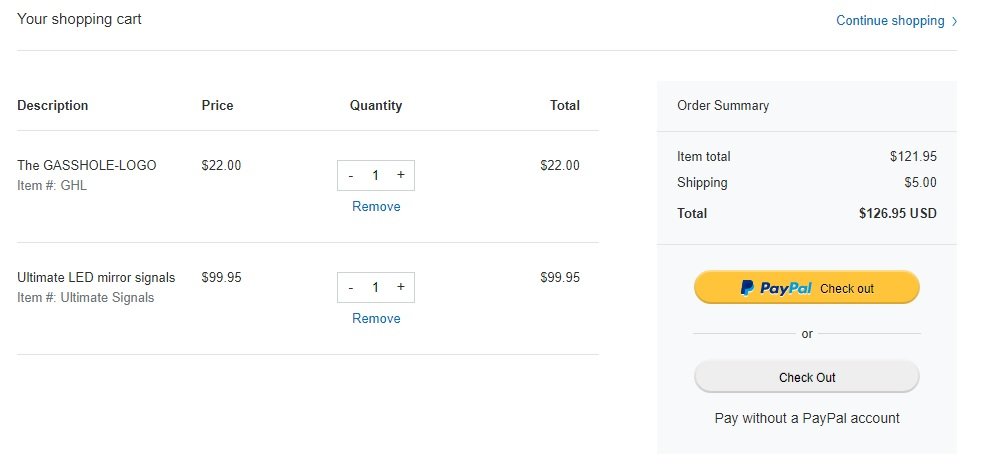This screenshot has height=468, width=989.
Task: Click the Your shopping cart title
Action: point(79,20)
